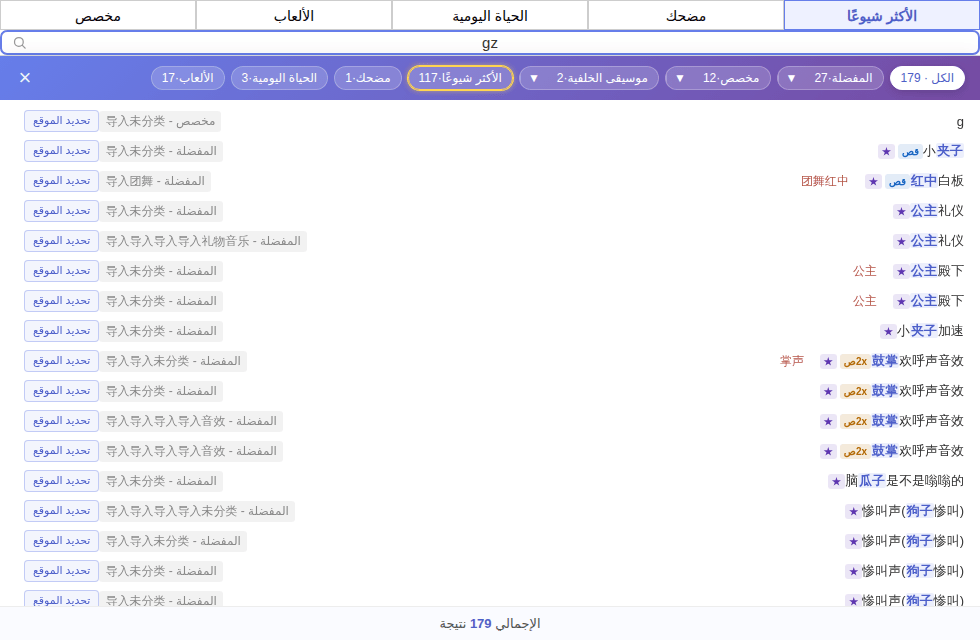Click the star icon beside 小夹子加速
The image size is (980, 640).
[888, 331]
